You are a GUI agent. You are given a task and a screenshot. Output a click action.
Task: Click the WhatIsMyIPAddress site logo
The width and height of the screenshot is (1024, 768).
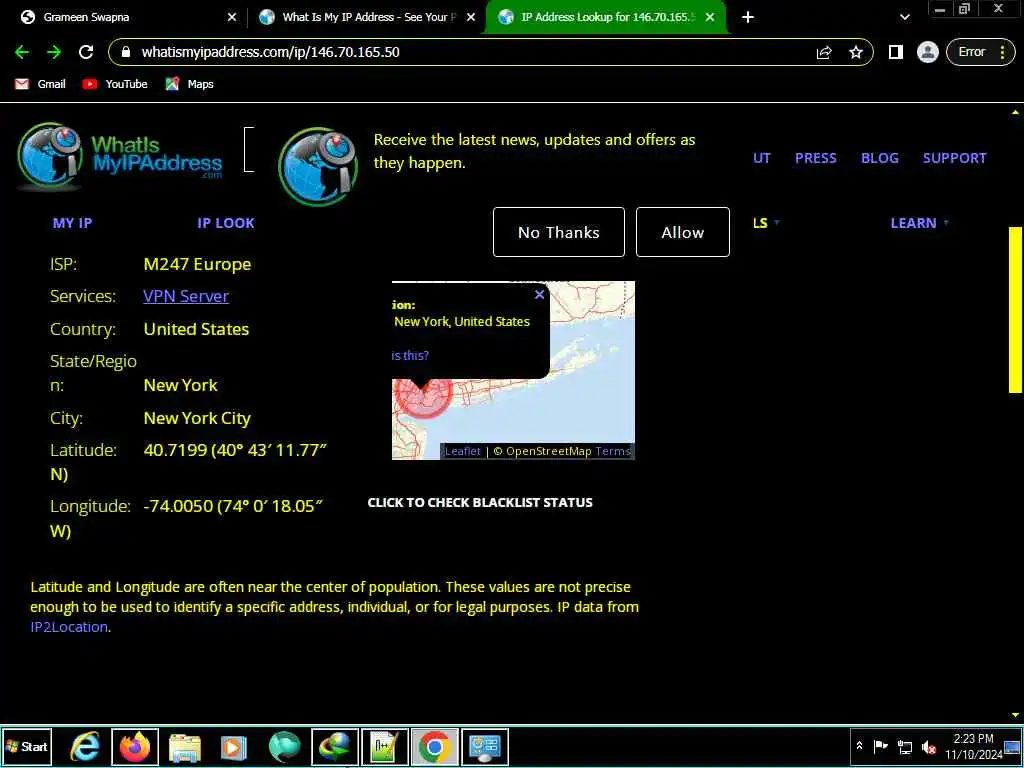coord(120,157)
